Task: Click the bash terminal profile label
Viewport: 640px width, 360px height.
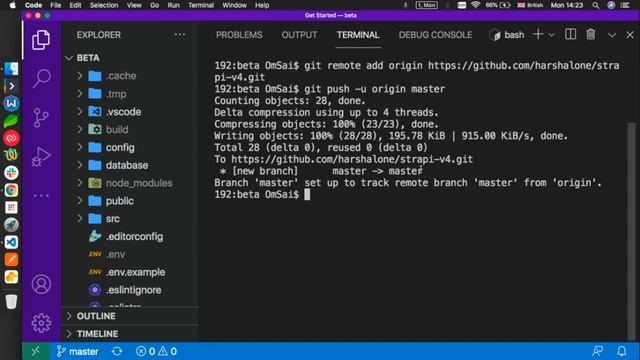Action: (x=507, y=35)
